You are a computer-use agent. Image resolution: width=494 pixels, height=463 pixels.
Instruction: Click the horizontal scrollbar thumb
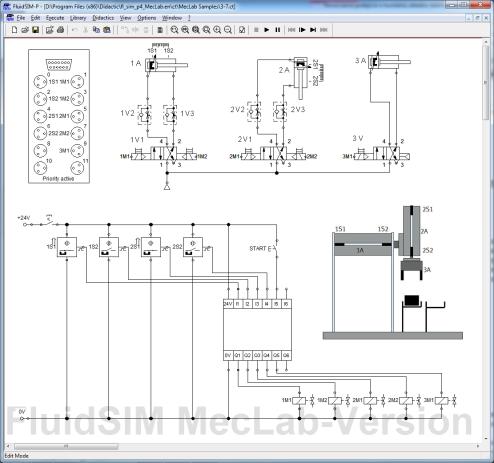66,446
